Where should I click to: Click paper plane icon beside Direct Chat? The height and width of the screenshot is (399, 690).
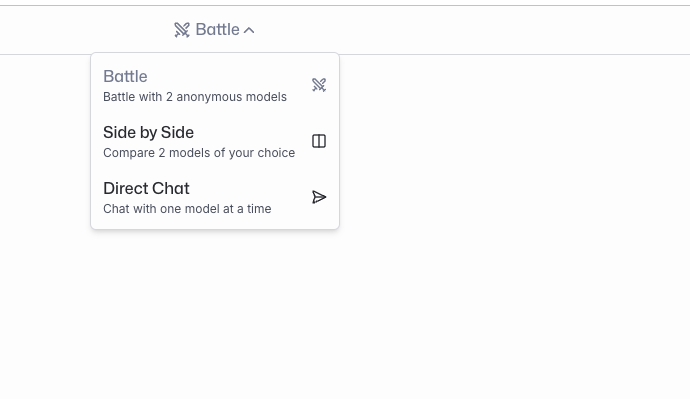click(319, 197)
